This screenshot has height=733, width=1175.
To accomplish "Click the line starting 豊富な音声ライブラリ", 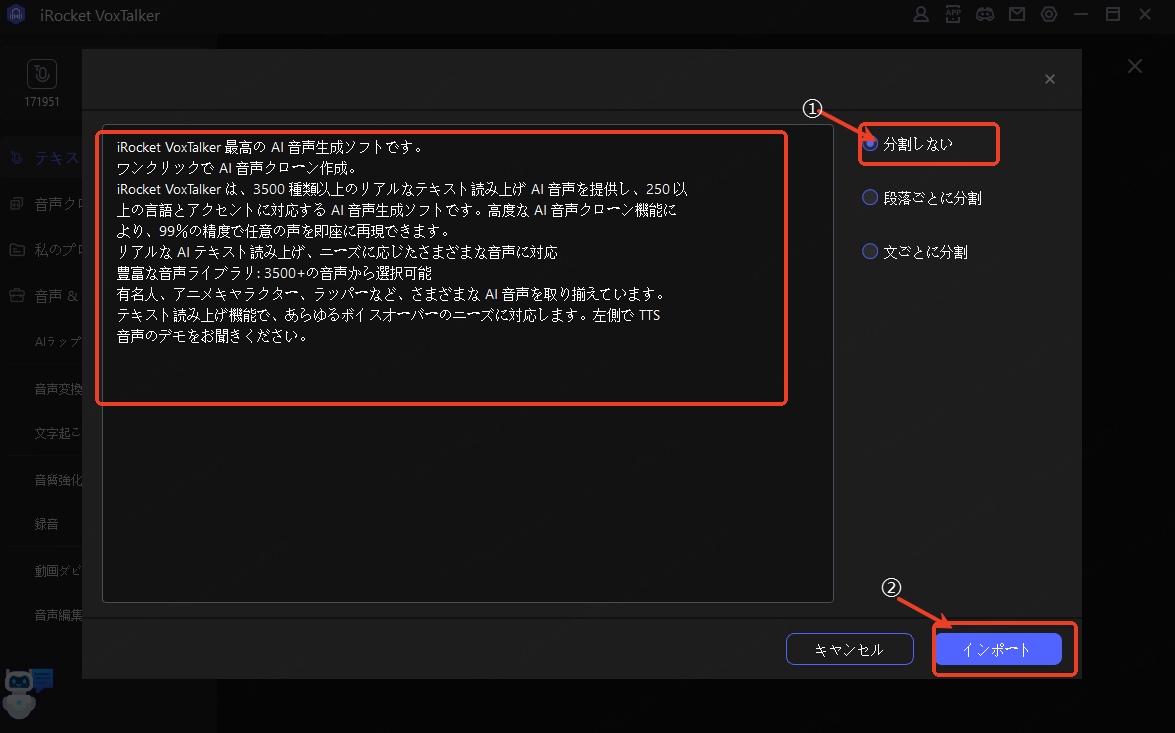I will click(274, 273).
